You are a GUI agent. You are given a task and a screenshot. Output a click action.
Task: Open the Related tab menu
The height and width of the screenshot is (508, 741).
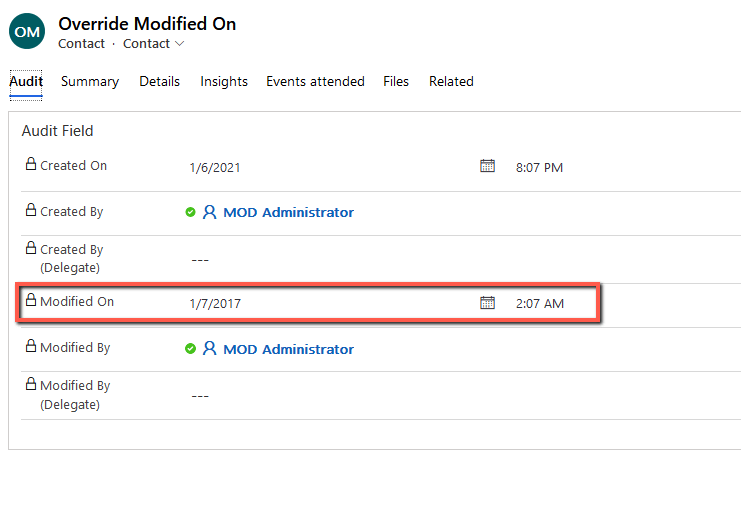(x=451, y=82)
